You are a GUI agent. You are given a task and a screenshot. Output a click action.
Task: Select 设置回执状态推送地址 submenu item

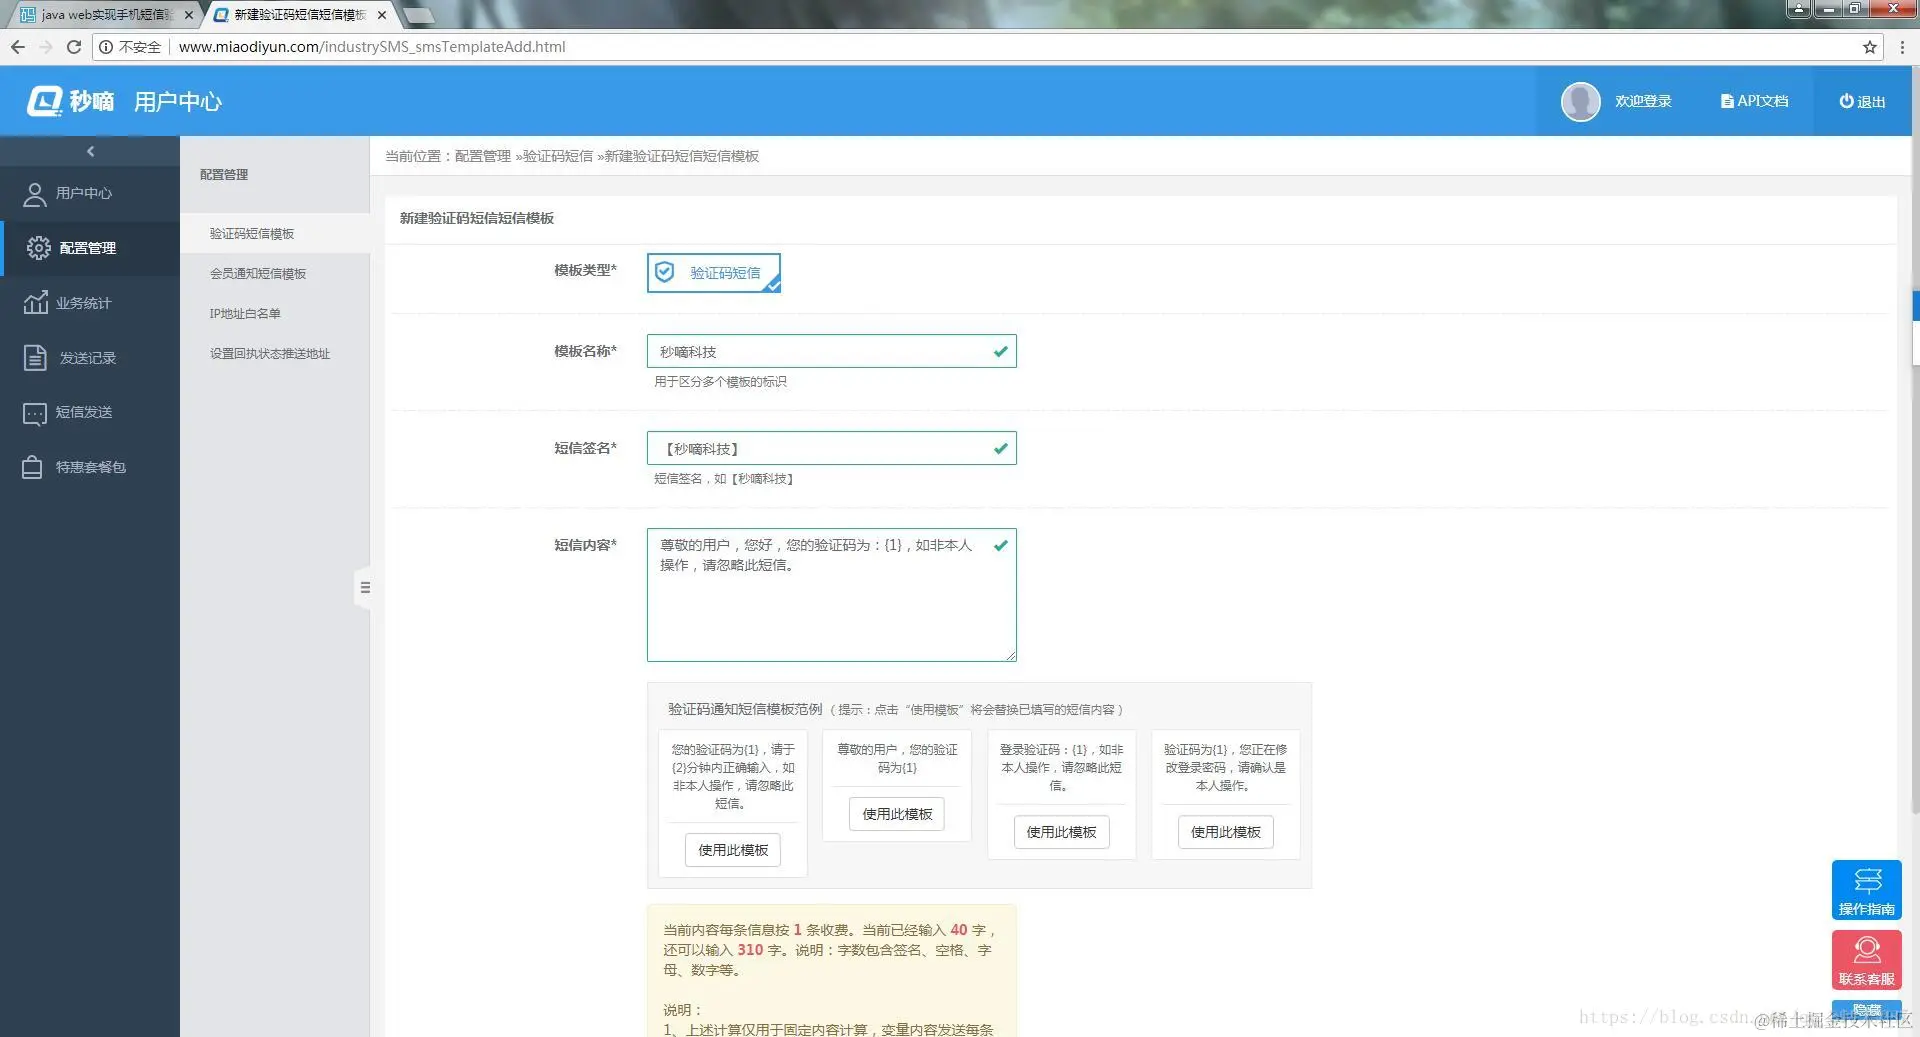pos(270,353)
